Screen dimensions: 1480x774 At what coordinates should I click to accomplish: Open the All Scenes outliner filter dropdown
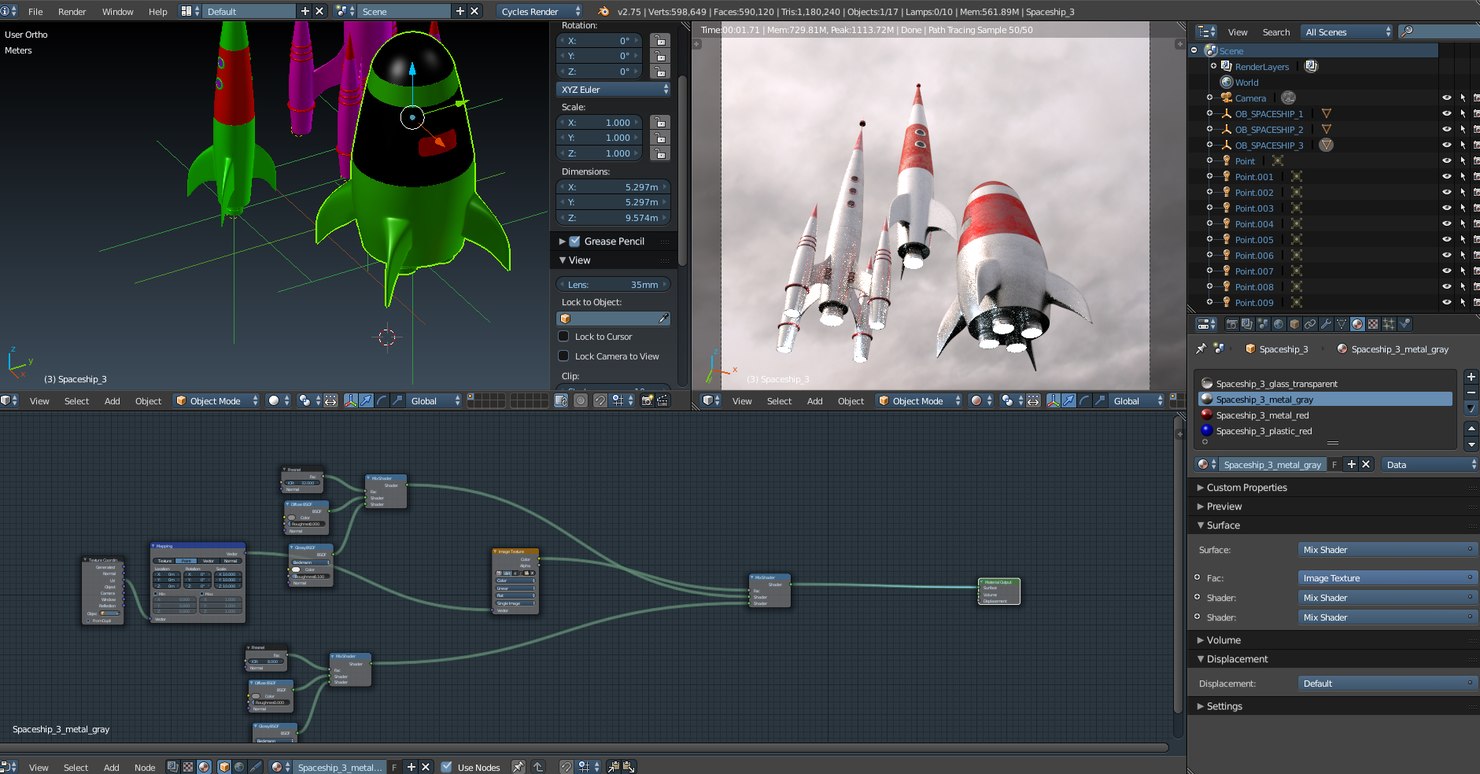(x=1347, y=32)
